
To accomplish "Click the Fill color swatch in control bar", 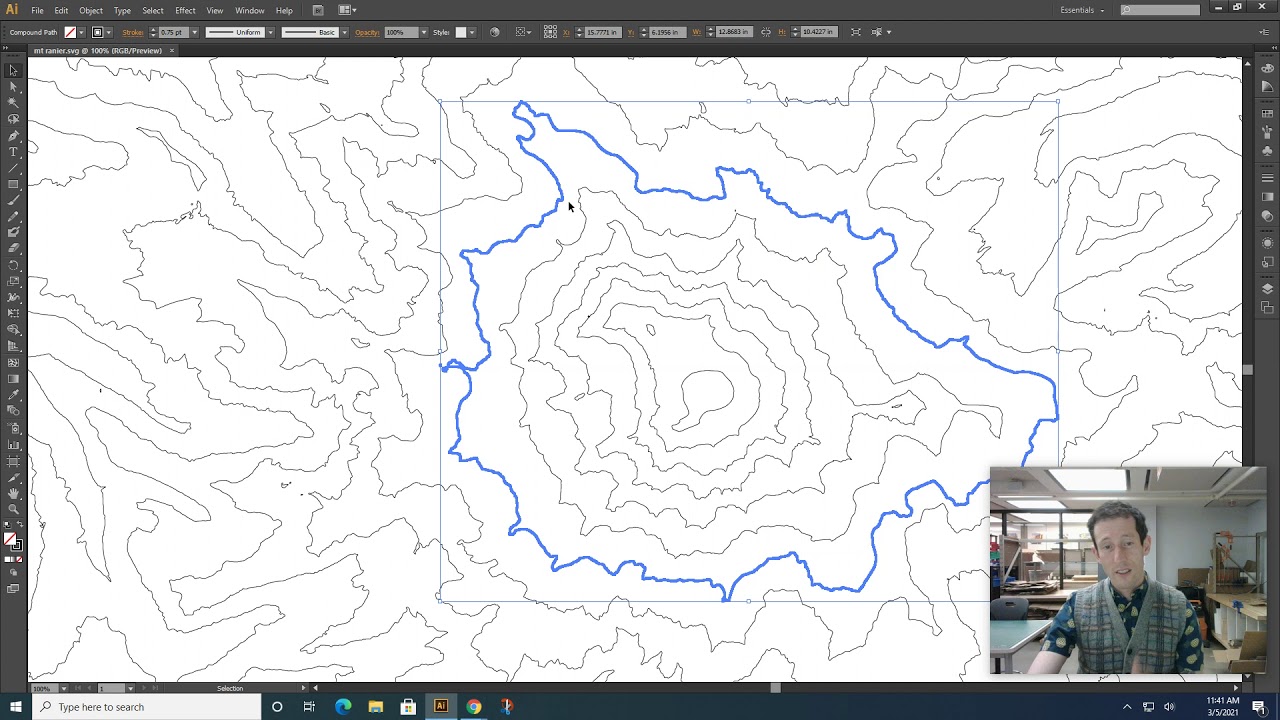I will (70, 32).
